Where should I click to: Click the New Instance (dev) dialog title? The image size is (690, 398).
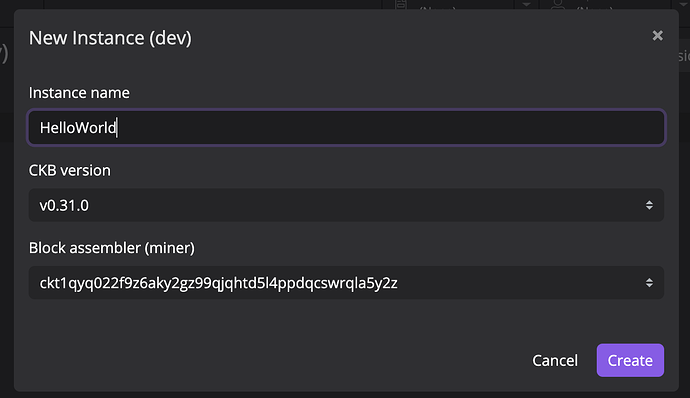pyautogui.click(x=110, y=38)
